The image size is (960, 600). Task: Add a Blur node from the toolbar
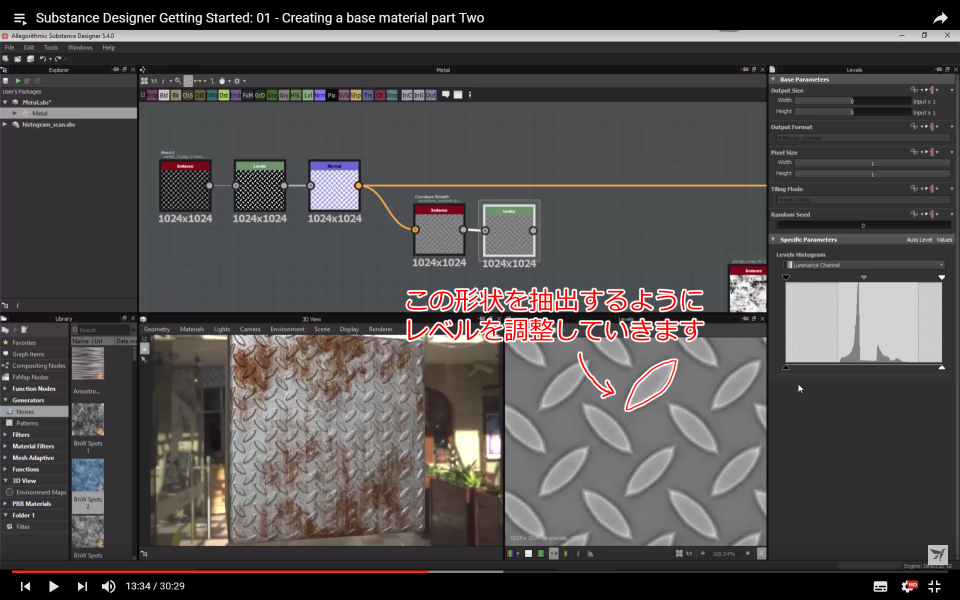[x=176, y=96]
